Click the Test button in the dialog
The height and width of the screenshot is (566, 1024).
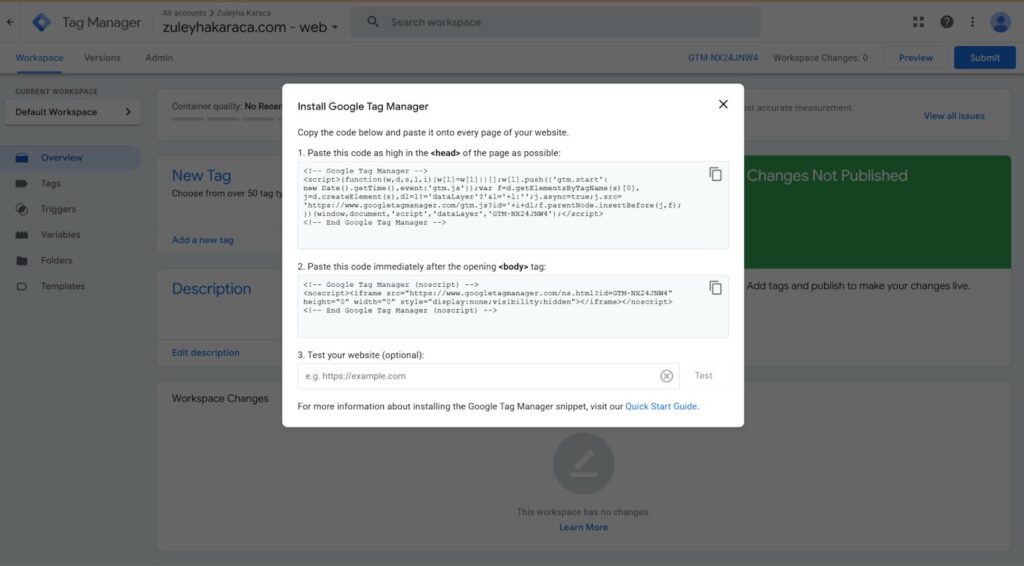click(x=703, y=375)
